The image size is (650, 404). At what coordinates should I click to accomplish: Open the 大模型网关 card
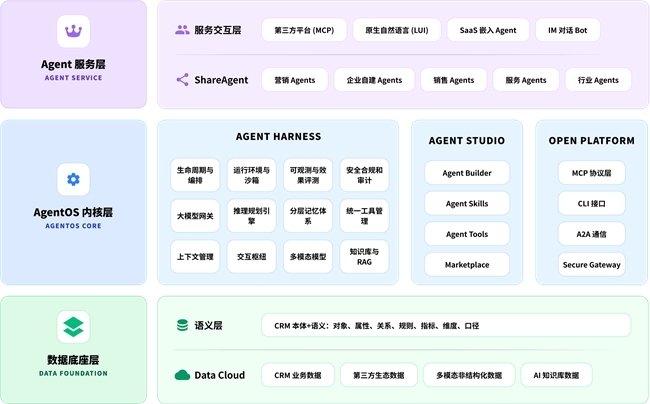tap(195, 216)
